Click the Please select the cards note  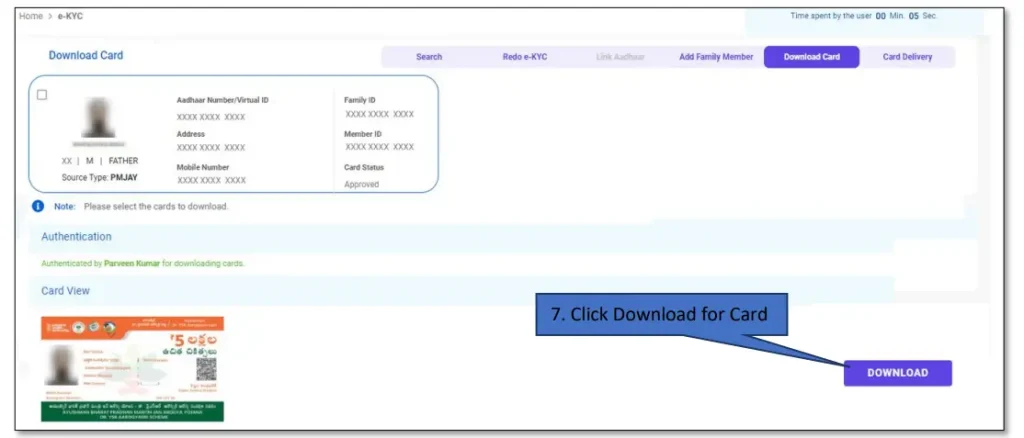click(156, 206)
